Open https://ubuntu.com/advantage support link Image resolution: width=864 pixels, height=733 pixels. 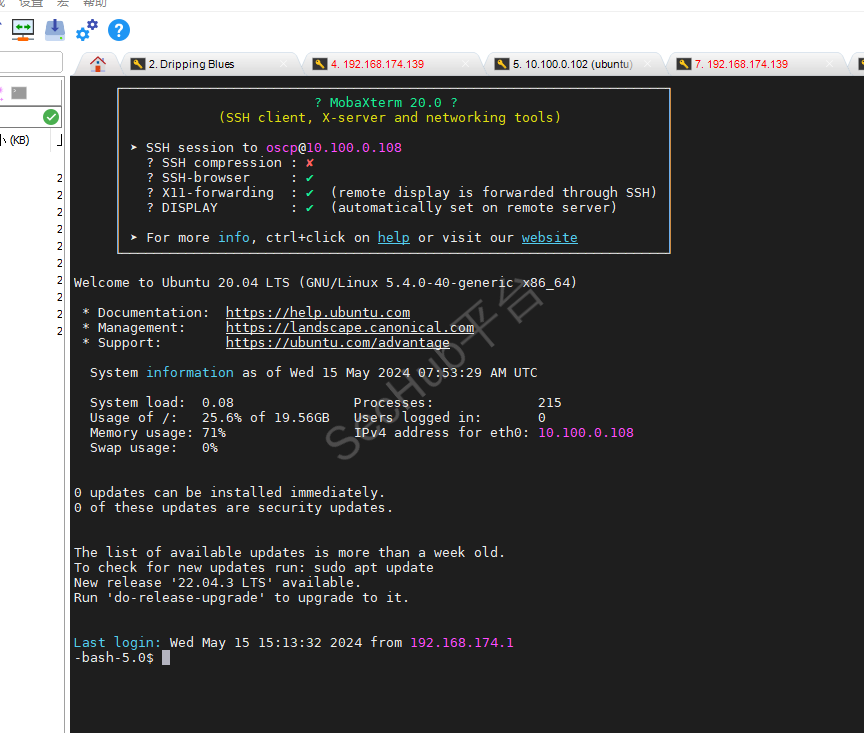point(338,343)
